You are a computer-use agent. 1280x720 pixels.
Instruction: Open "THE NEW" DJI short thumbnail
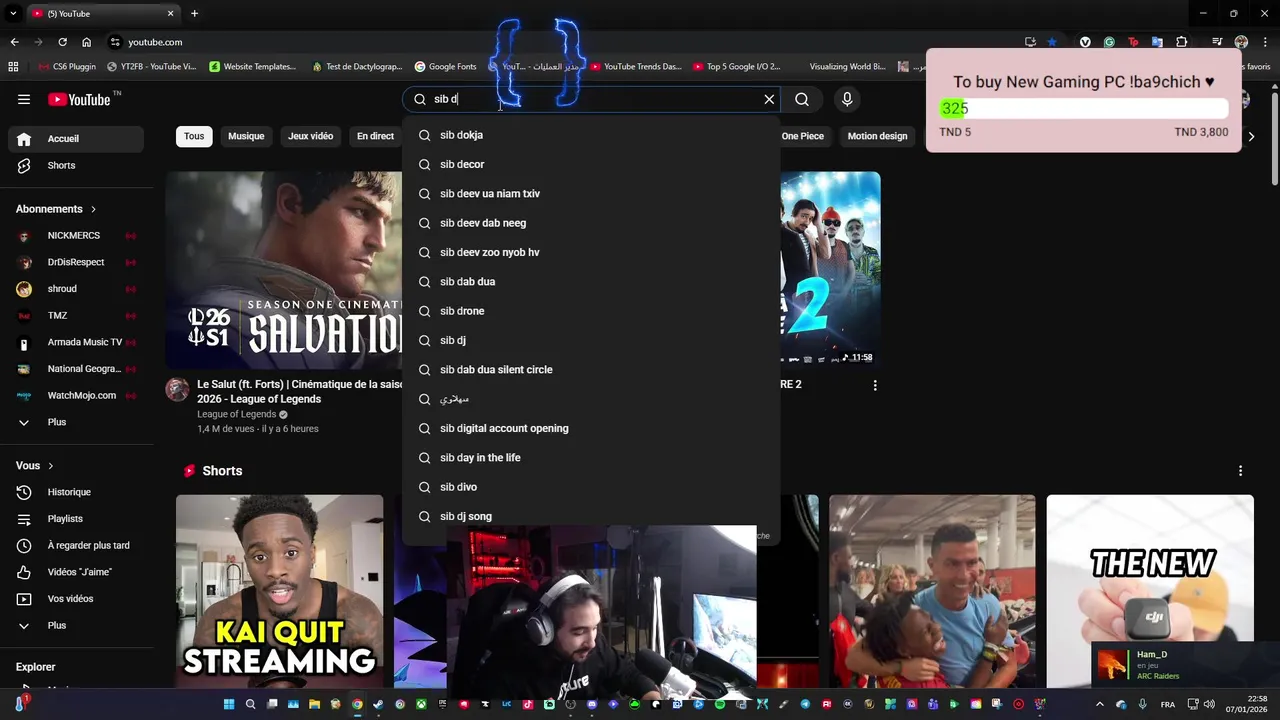(x=1150, y=590)
